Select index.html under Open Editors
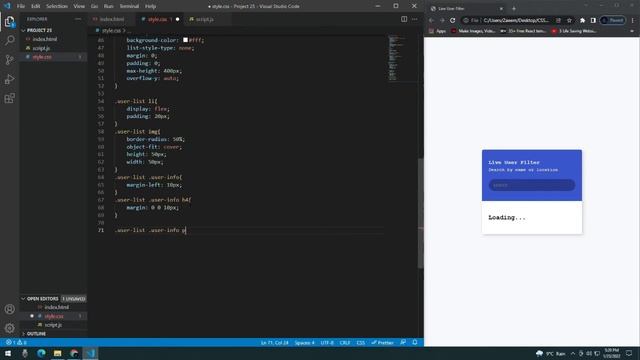Screen dimensions: 640x360 (57, 307)
